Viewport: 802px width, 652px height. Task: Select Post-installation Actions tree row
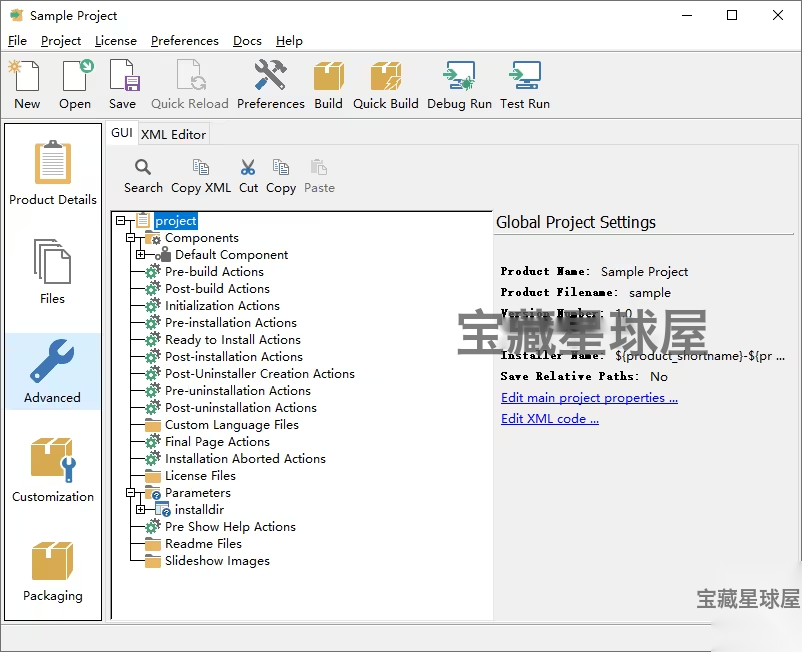234,356
